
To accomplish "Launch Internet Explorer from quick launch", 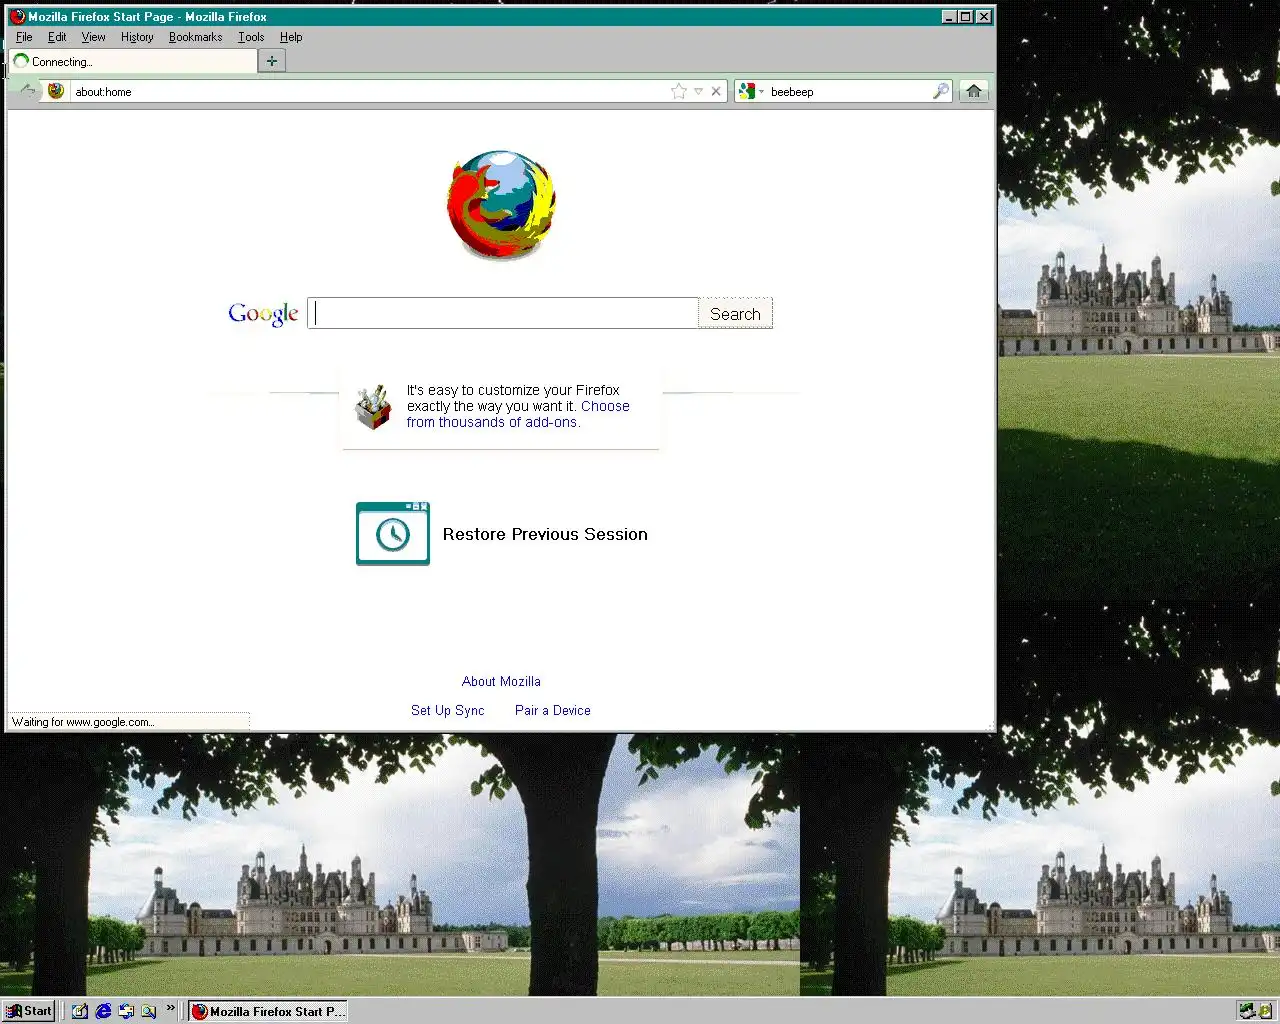I will click(103, 1011).
